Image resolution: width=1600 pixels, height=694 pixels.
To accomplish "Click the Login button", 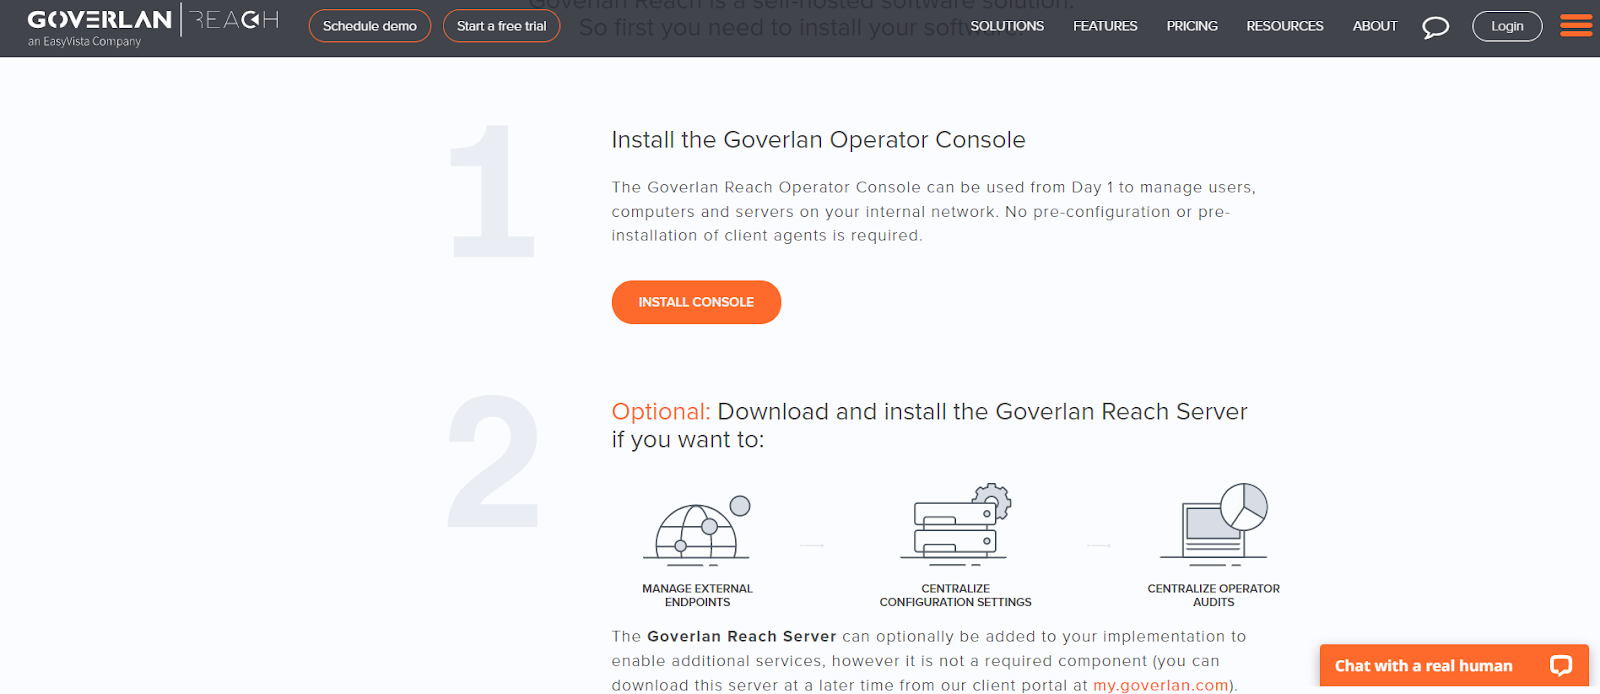I will [1507, 26].
